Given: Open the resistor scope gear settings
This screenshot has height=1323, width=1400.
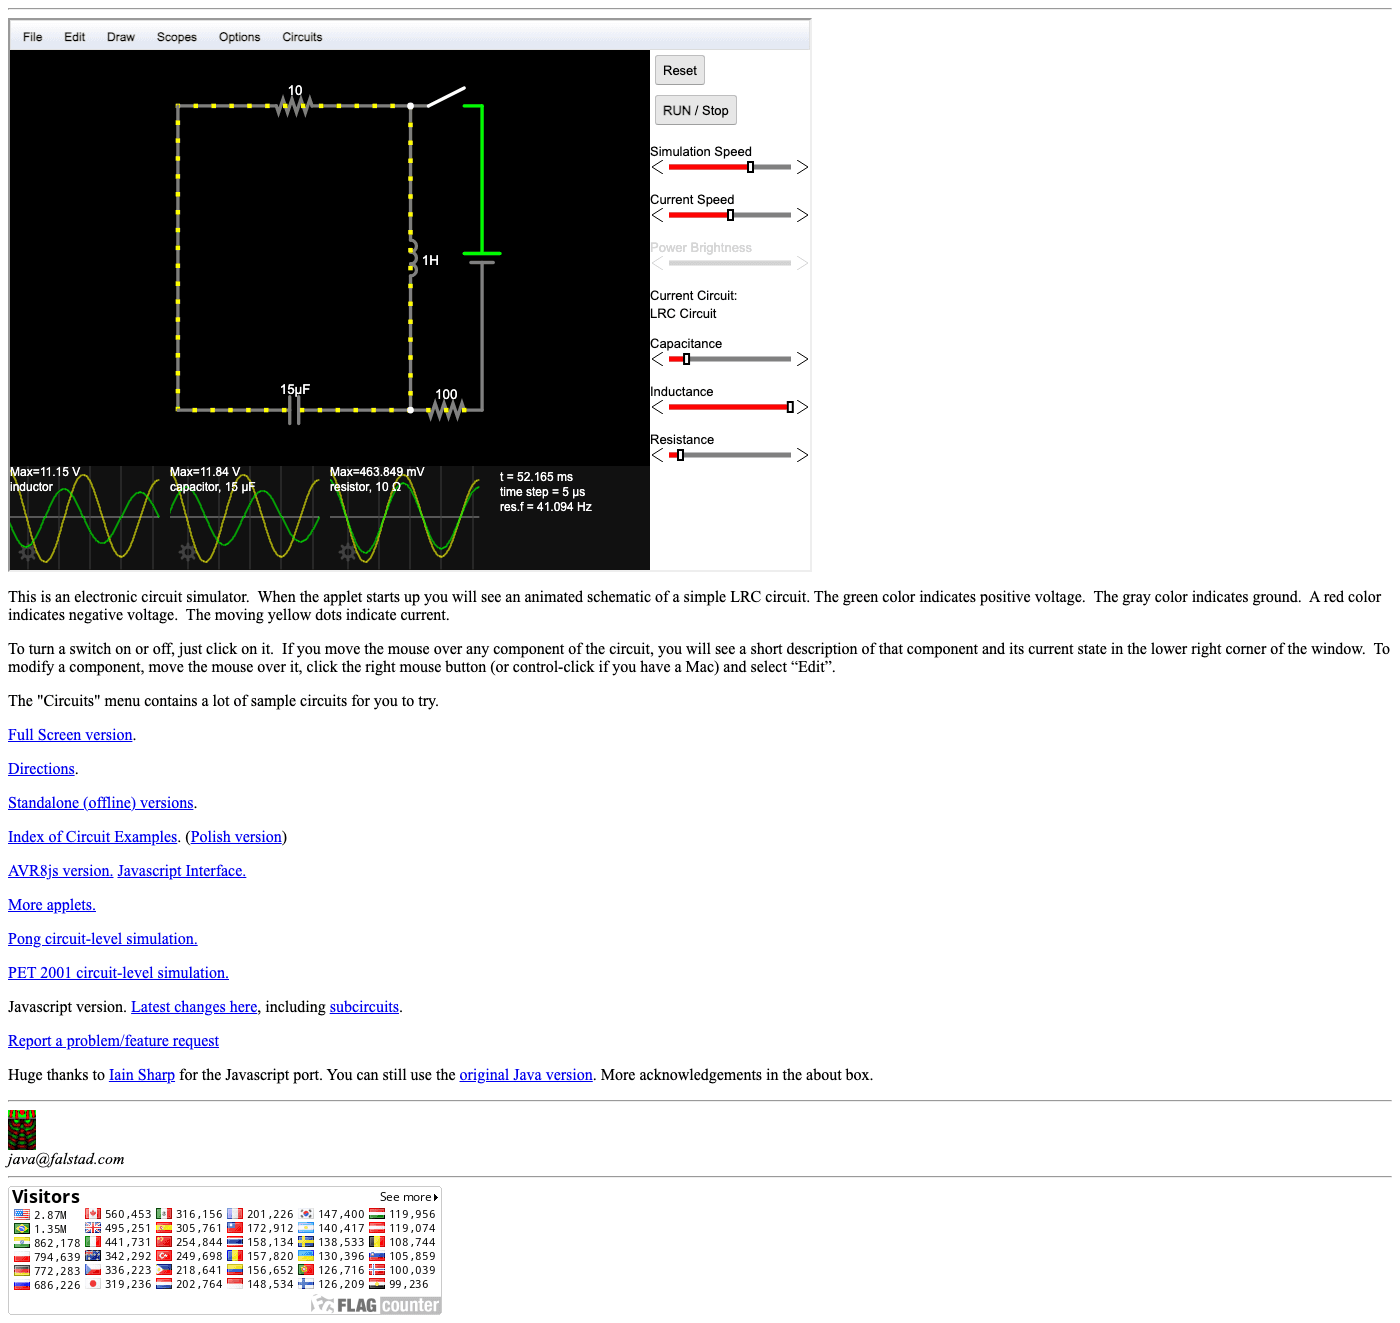Looking at the screenshot, I should pos(347,552).
